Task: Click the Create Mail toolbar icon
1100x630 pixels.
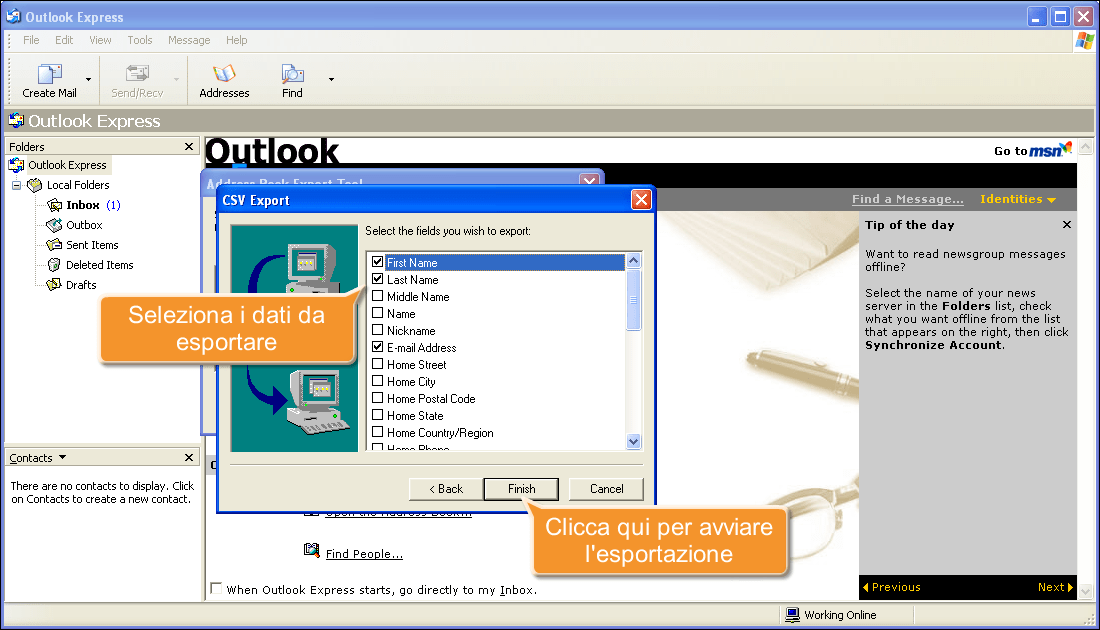Action: (x=49, y=74)
